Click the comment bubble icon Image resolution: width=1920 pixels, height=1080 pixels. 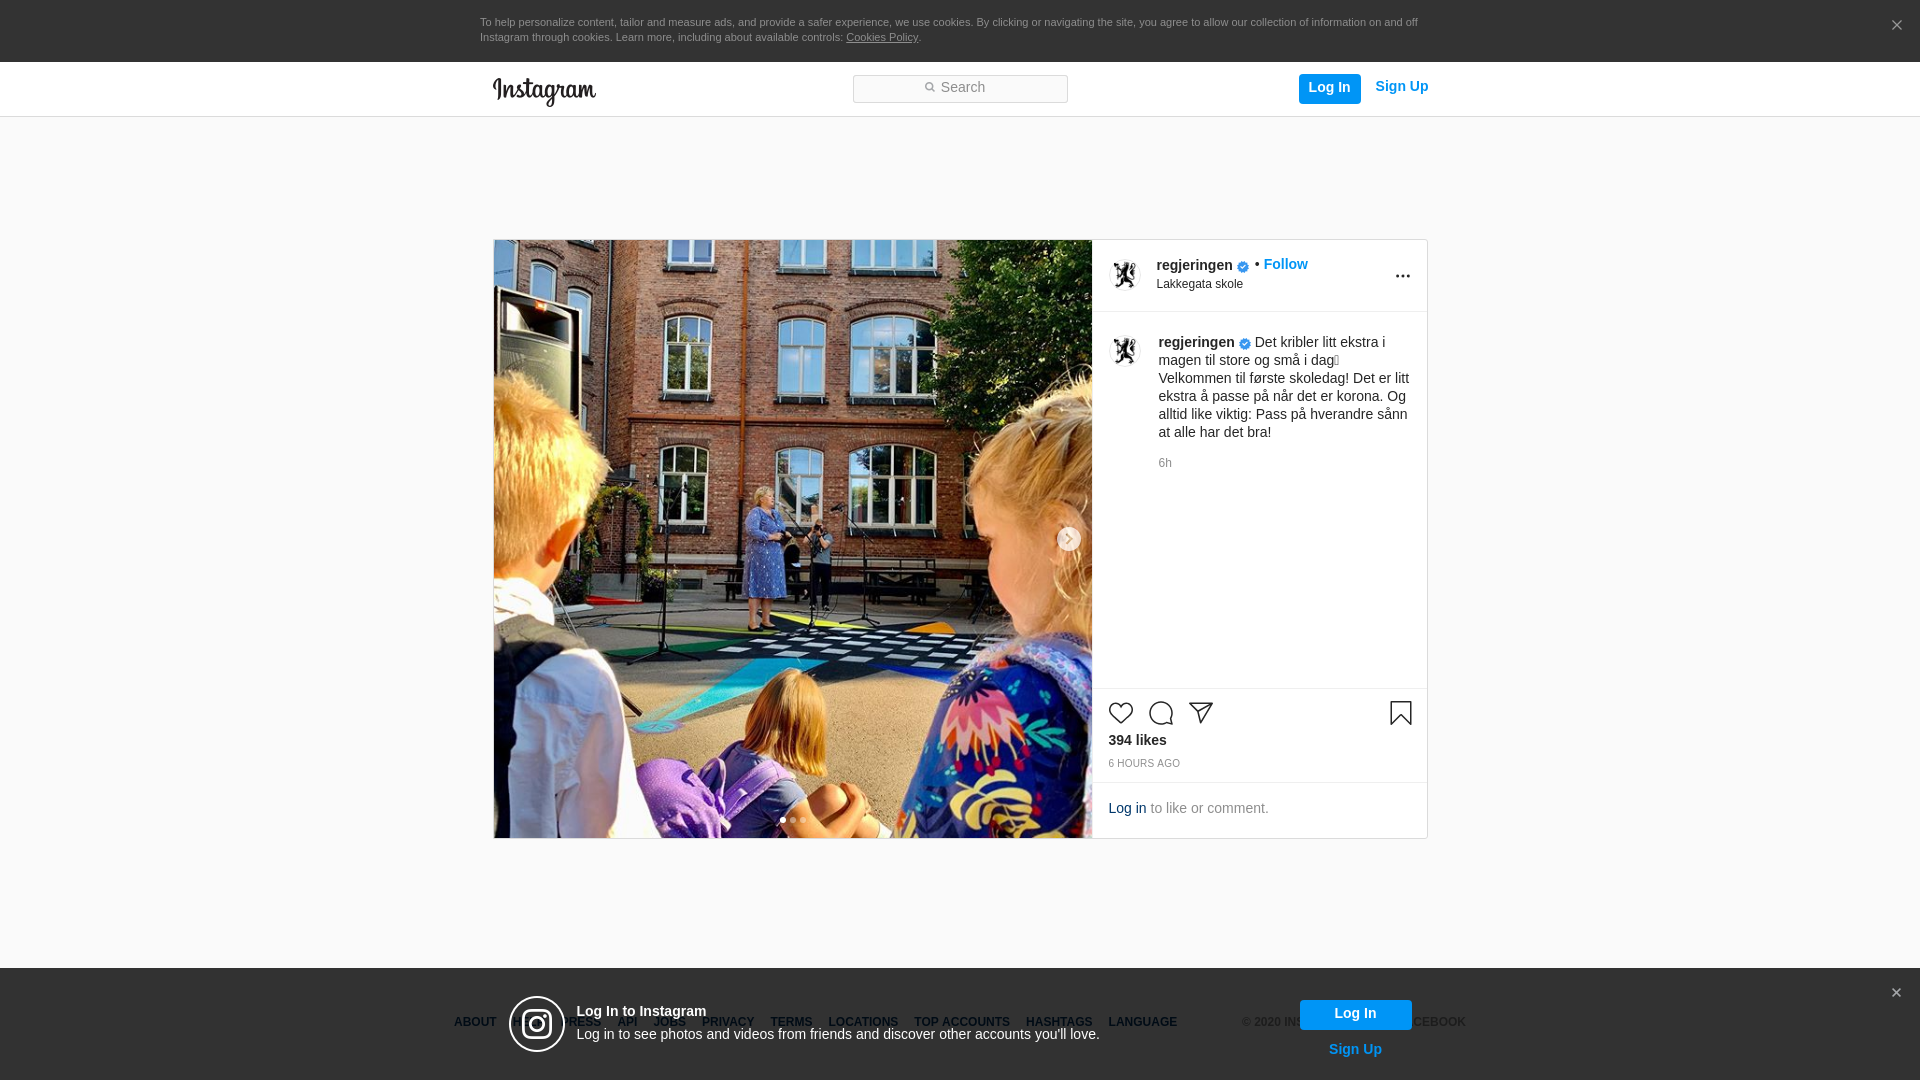click(1161, 713)
